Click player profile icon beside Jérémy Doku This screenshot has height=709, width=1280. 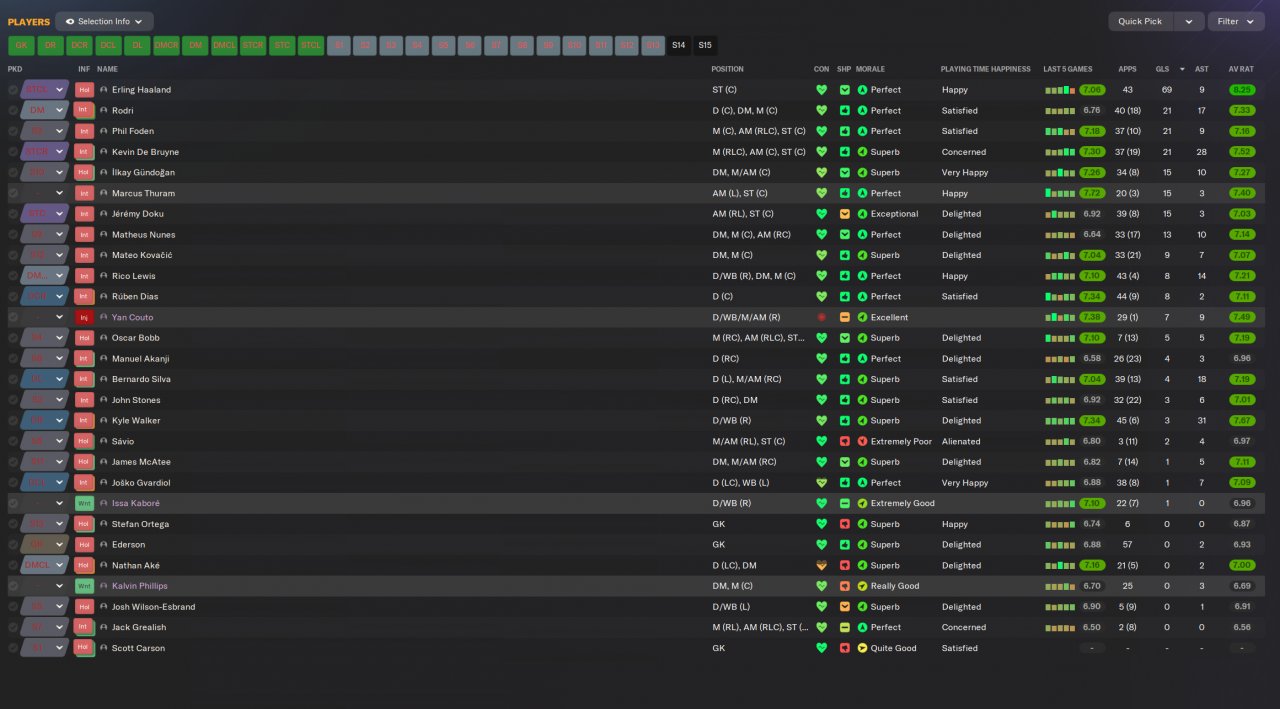tap(103, 214)
